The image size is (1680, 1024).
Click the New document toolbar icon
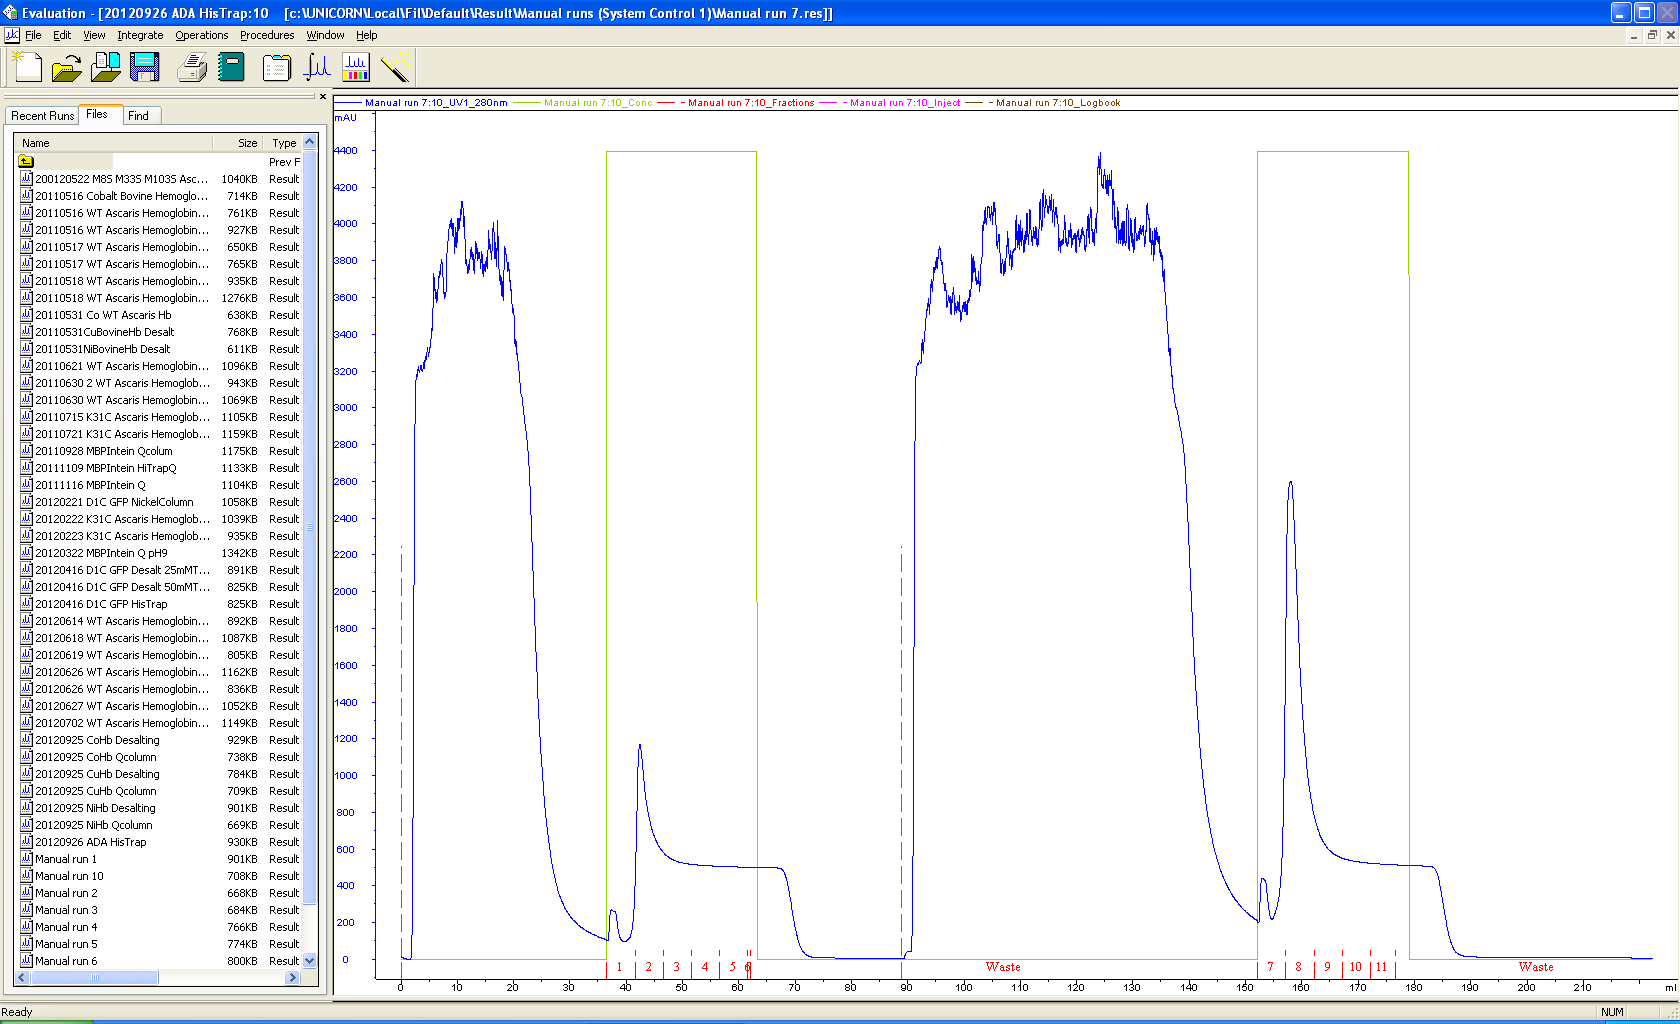point(27,67)
